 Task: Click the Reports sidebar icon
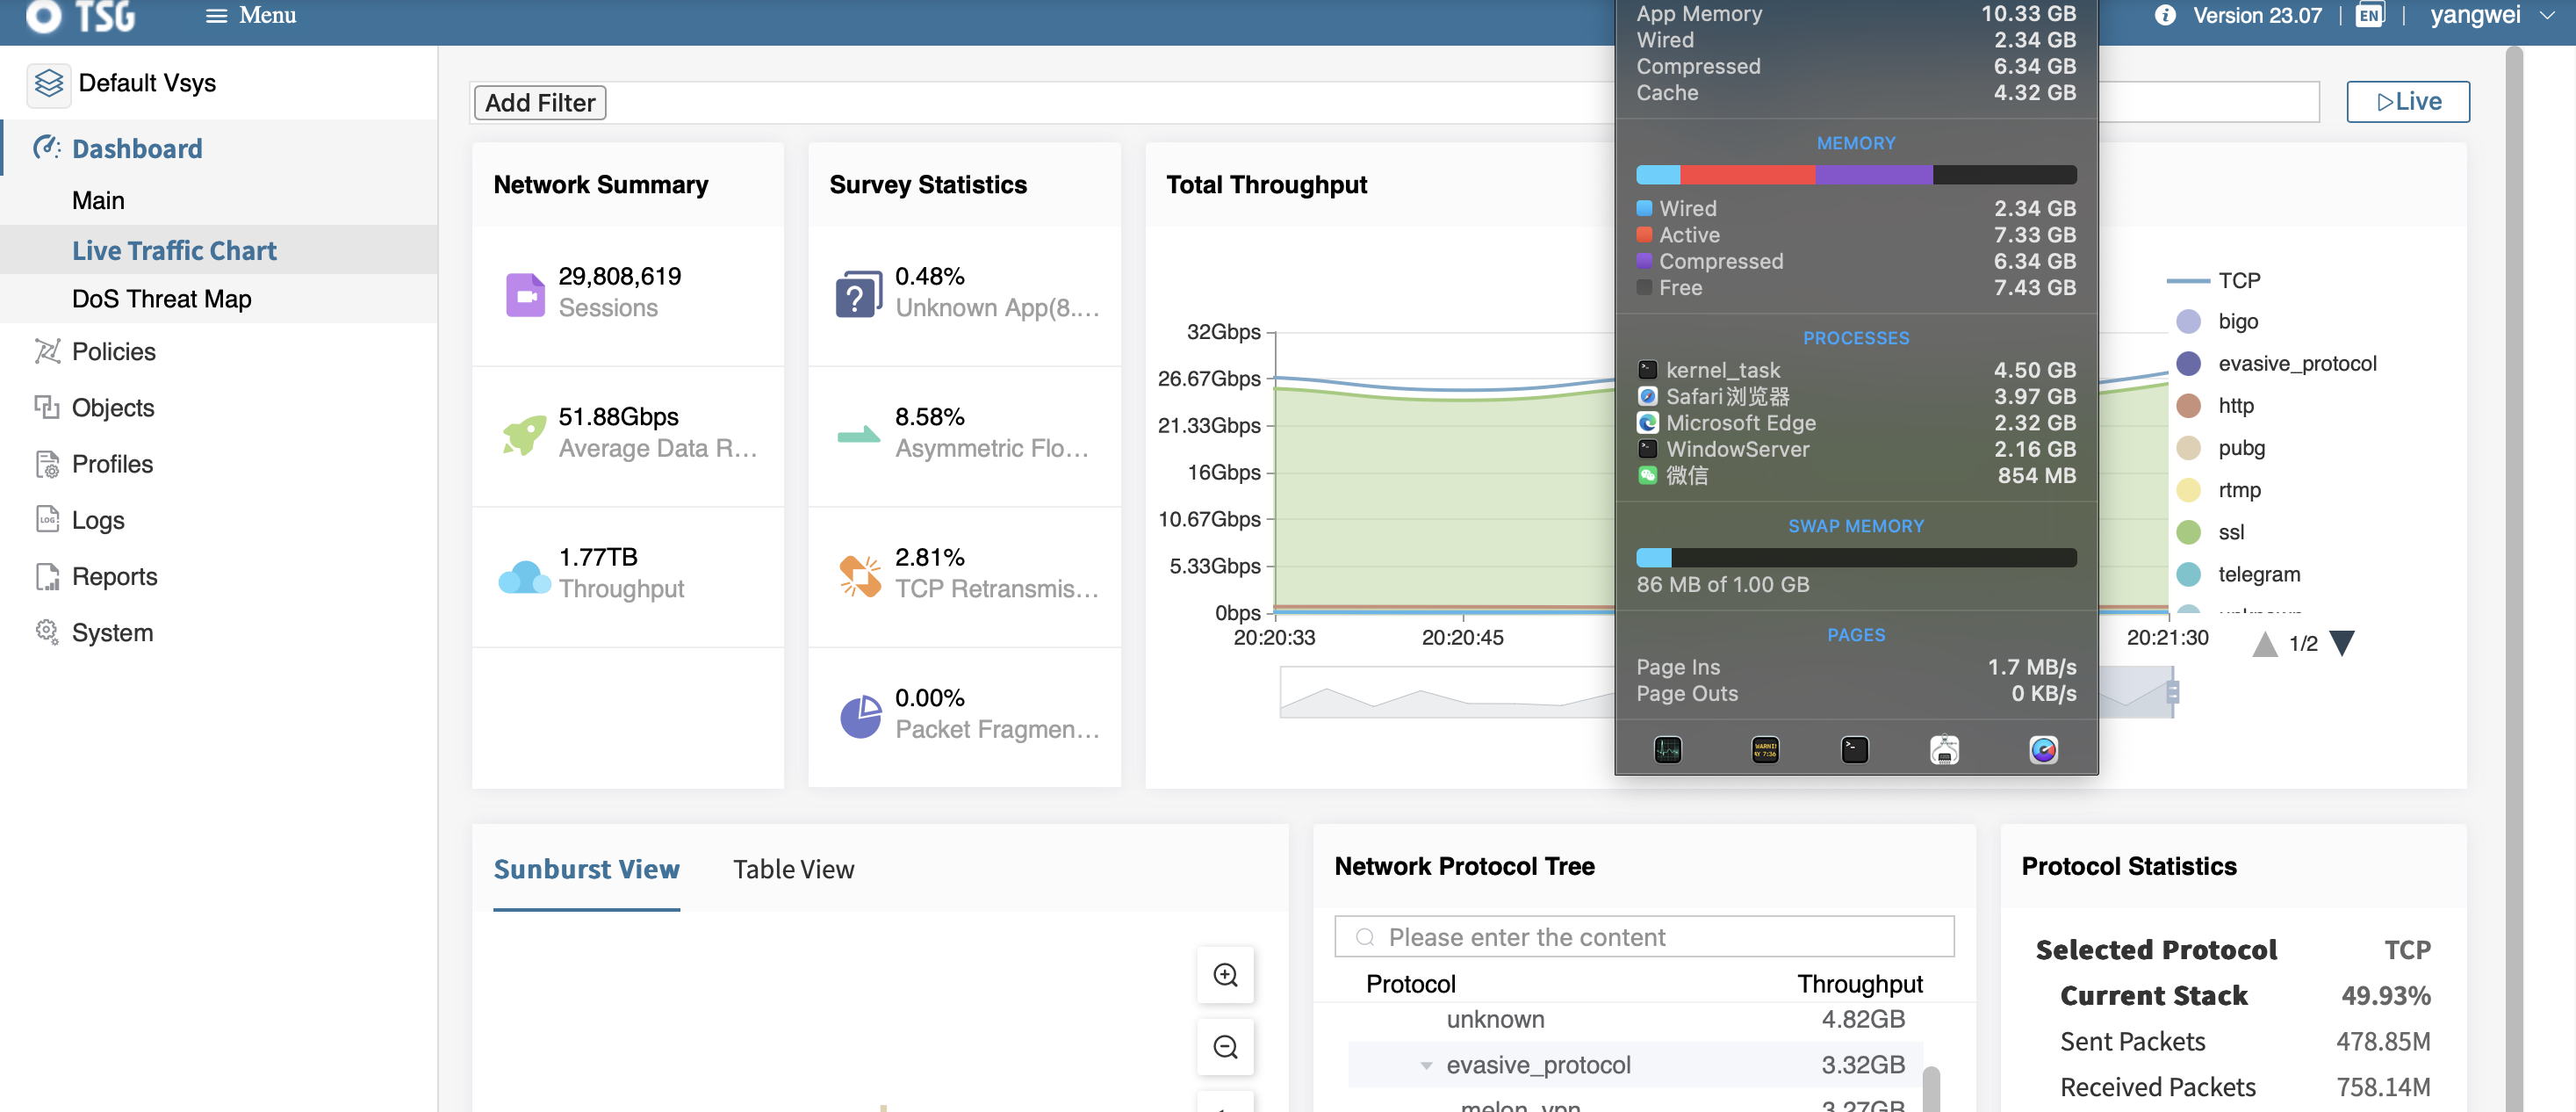pyautogui.click(x=47, y=576)
